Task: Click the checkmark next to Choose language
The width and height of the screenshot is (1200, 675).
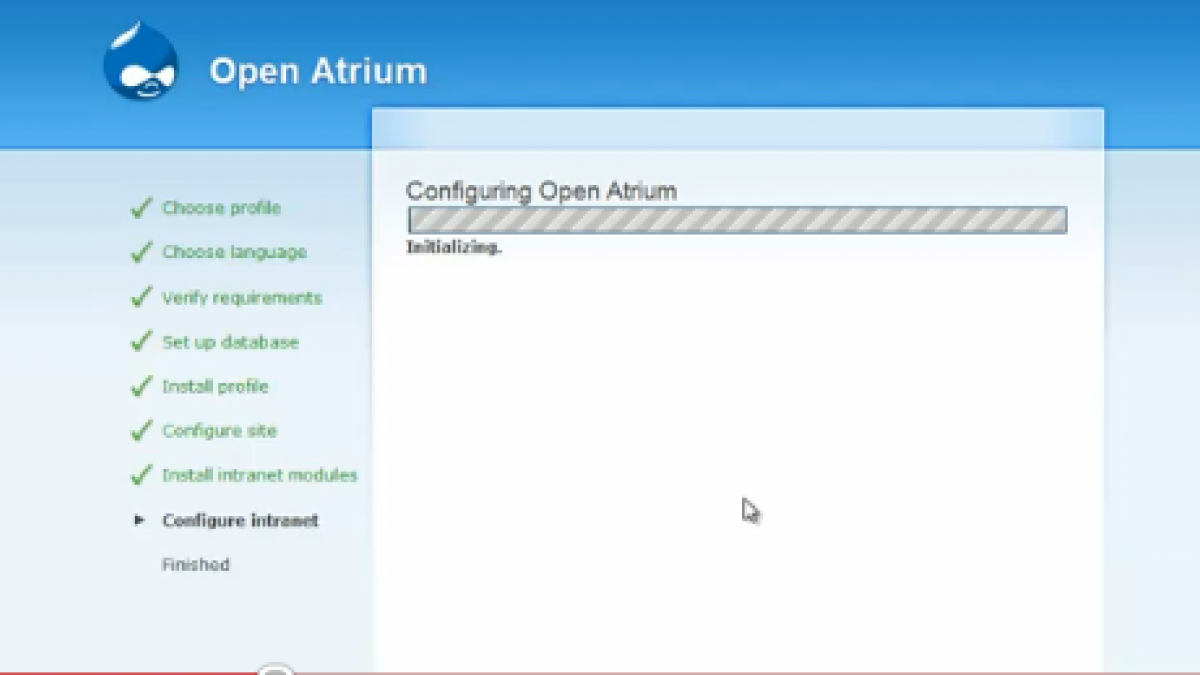Action: tap(141, 252)
